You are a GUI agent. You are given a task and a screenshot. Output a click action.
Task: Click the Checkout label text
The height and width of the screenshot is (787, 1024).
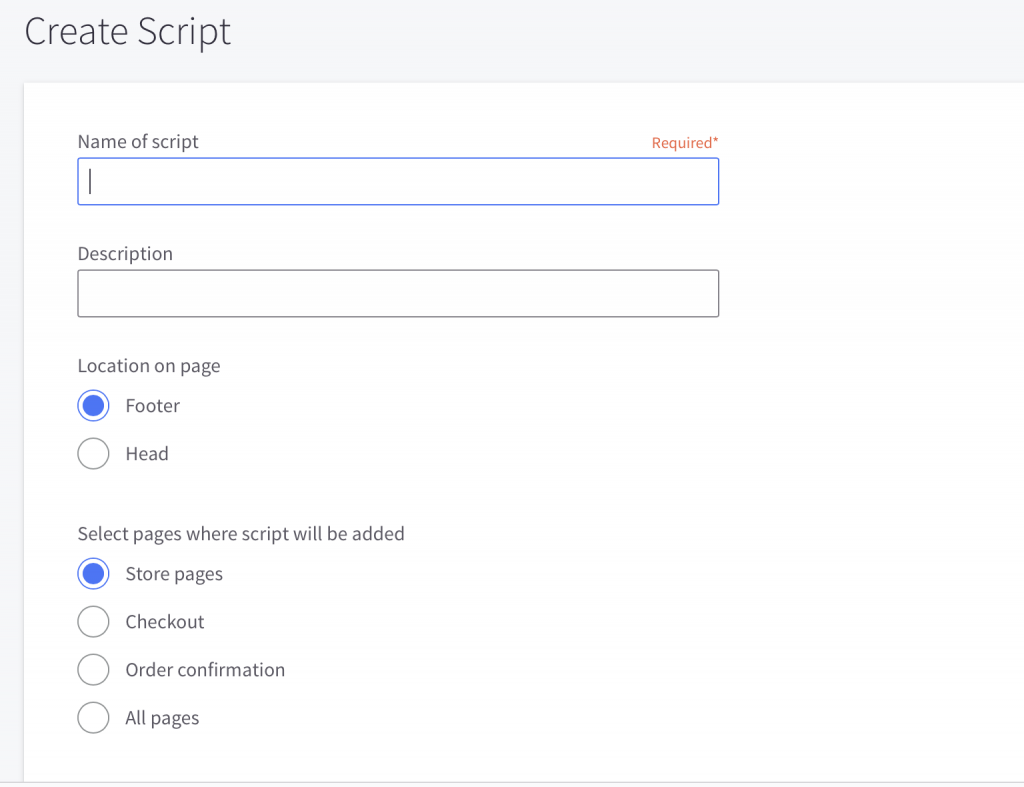(x=164, y=621)
